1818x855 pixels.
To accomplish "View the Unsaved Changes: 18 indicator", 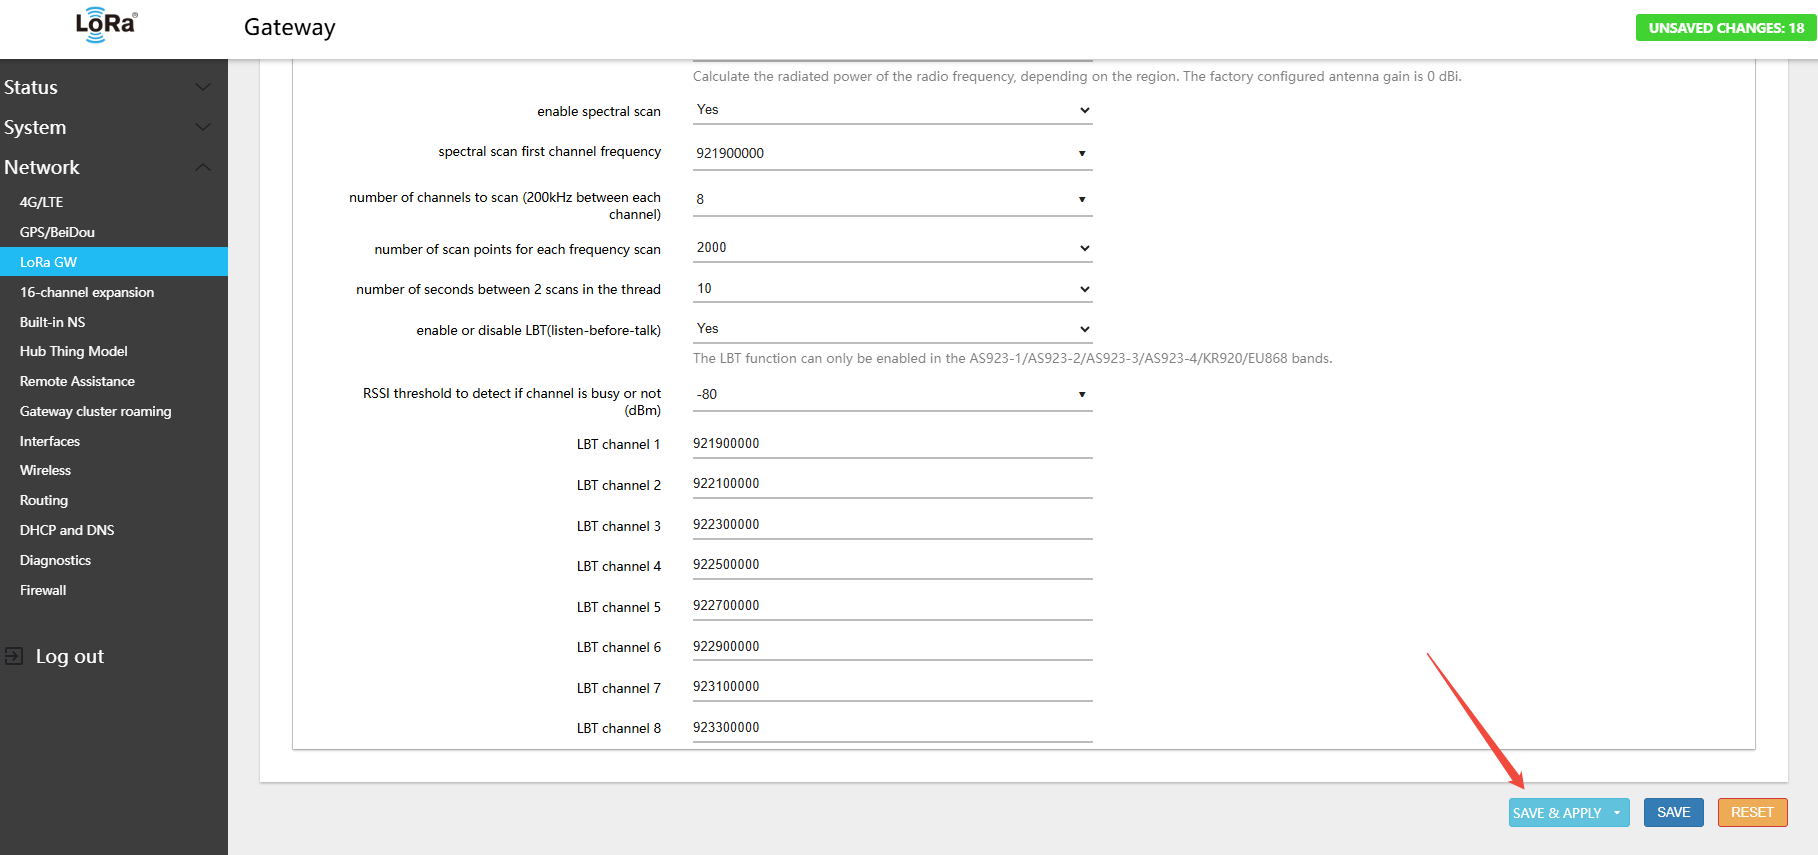I will click(1726, 28).
